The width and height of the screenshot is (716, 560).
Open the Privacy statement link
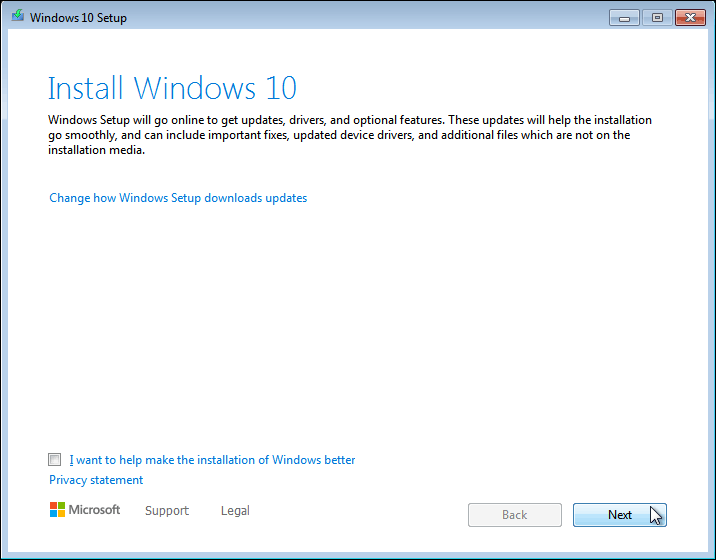[96, 480]
